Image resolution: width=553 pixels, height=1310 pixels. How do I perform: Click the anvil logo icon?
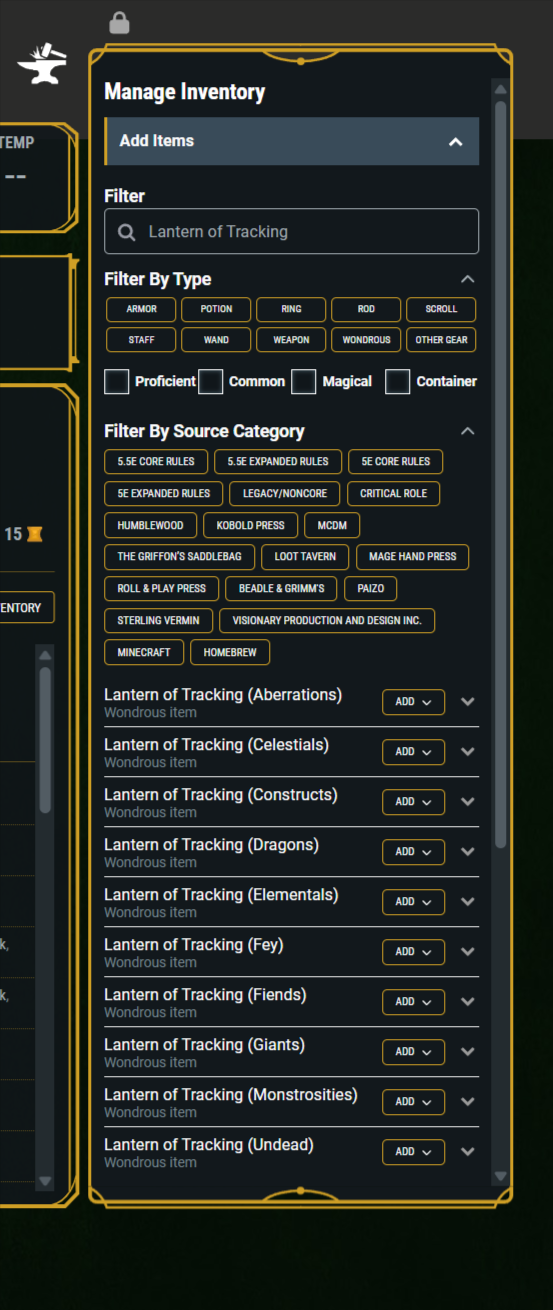42,64
